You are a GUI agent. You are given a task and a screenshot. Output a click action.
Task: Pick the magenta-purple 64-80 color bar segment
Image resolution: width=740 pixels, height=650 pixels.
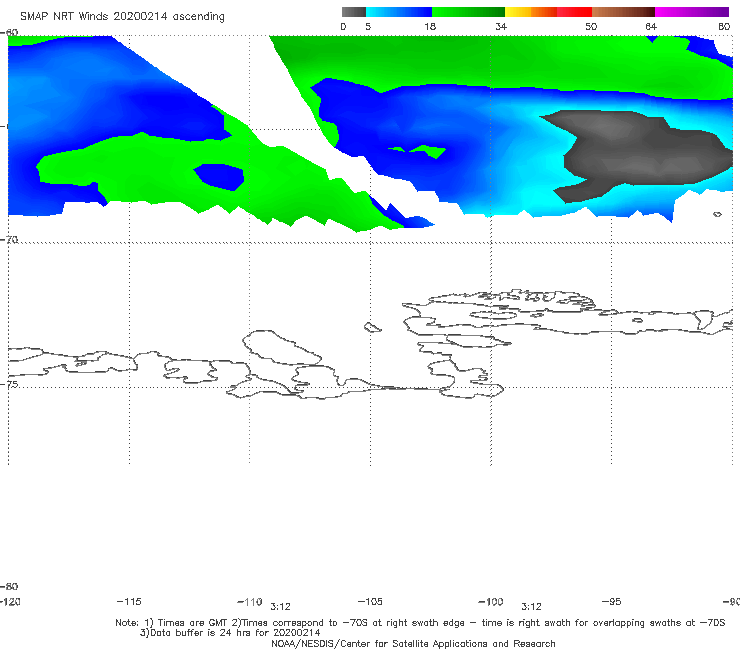pyautogui.click(x=692, y=12)
